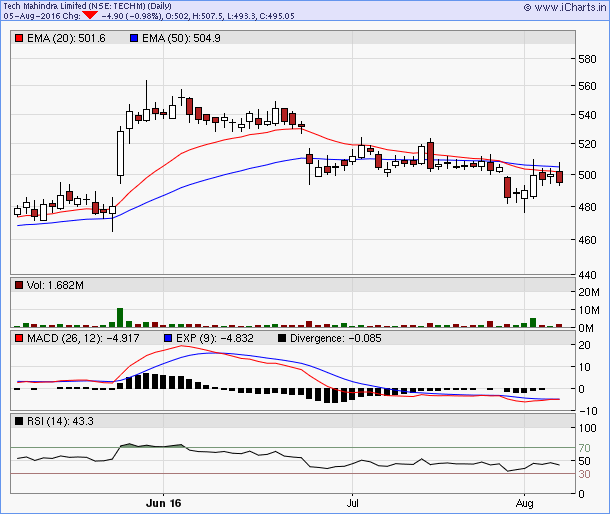610x514 pixels.
Task: Click the MACD axis label 20
Action: (584, 345)
